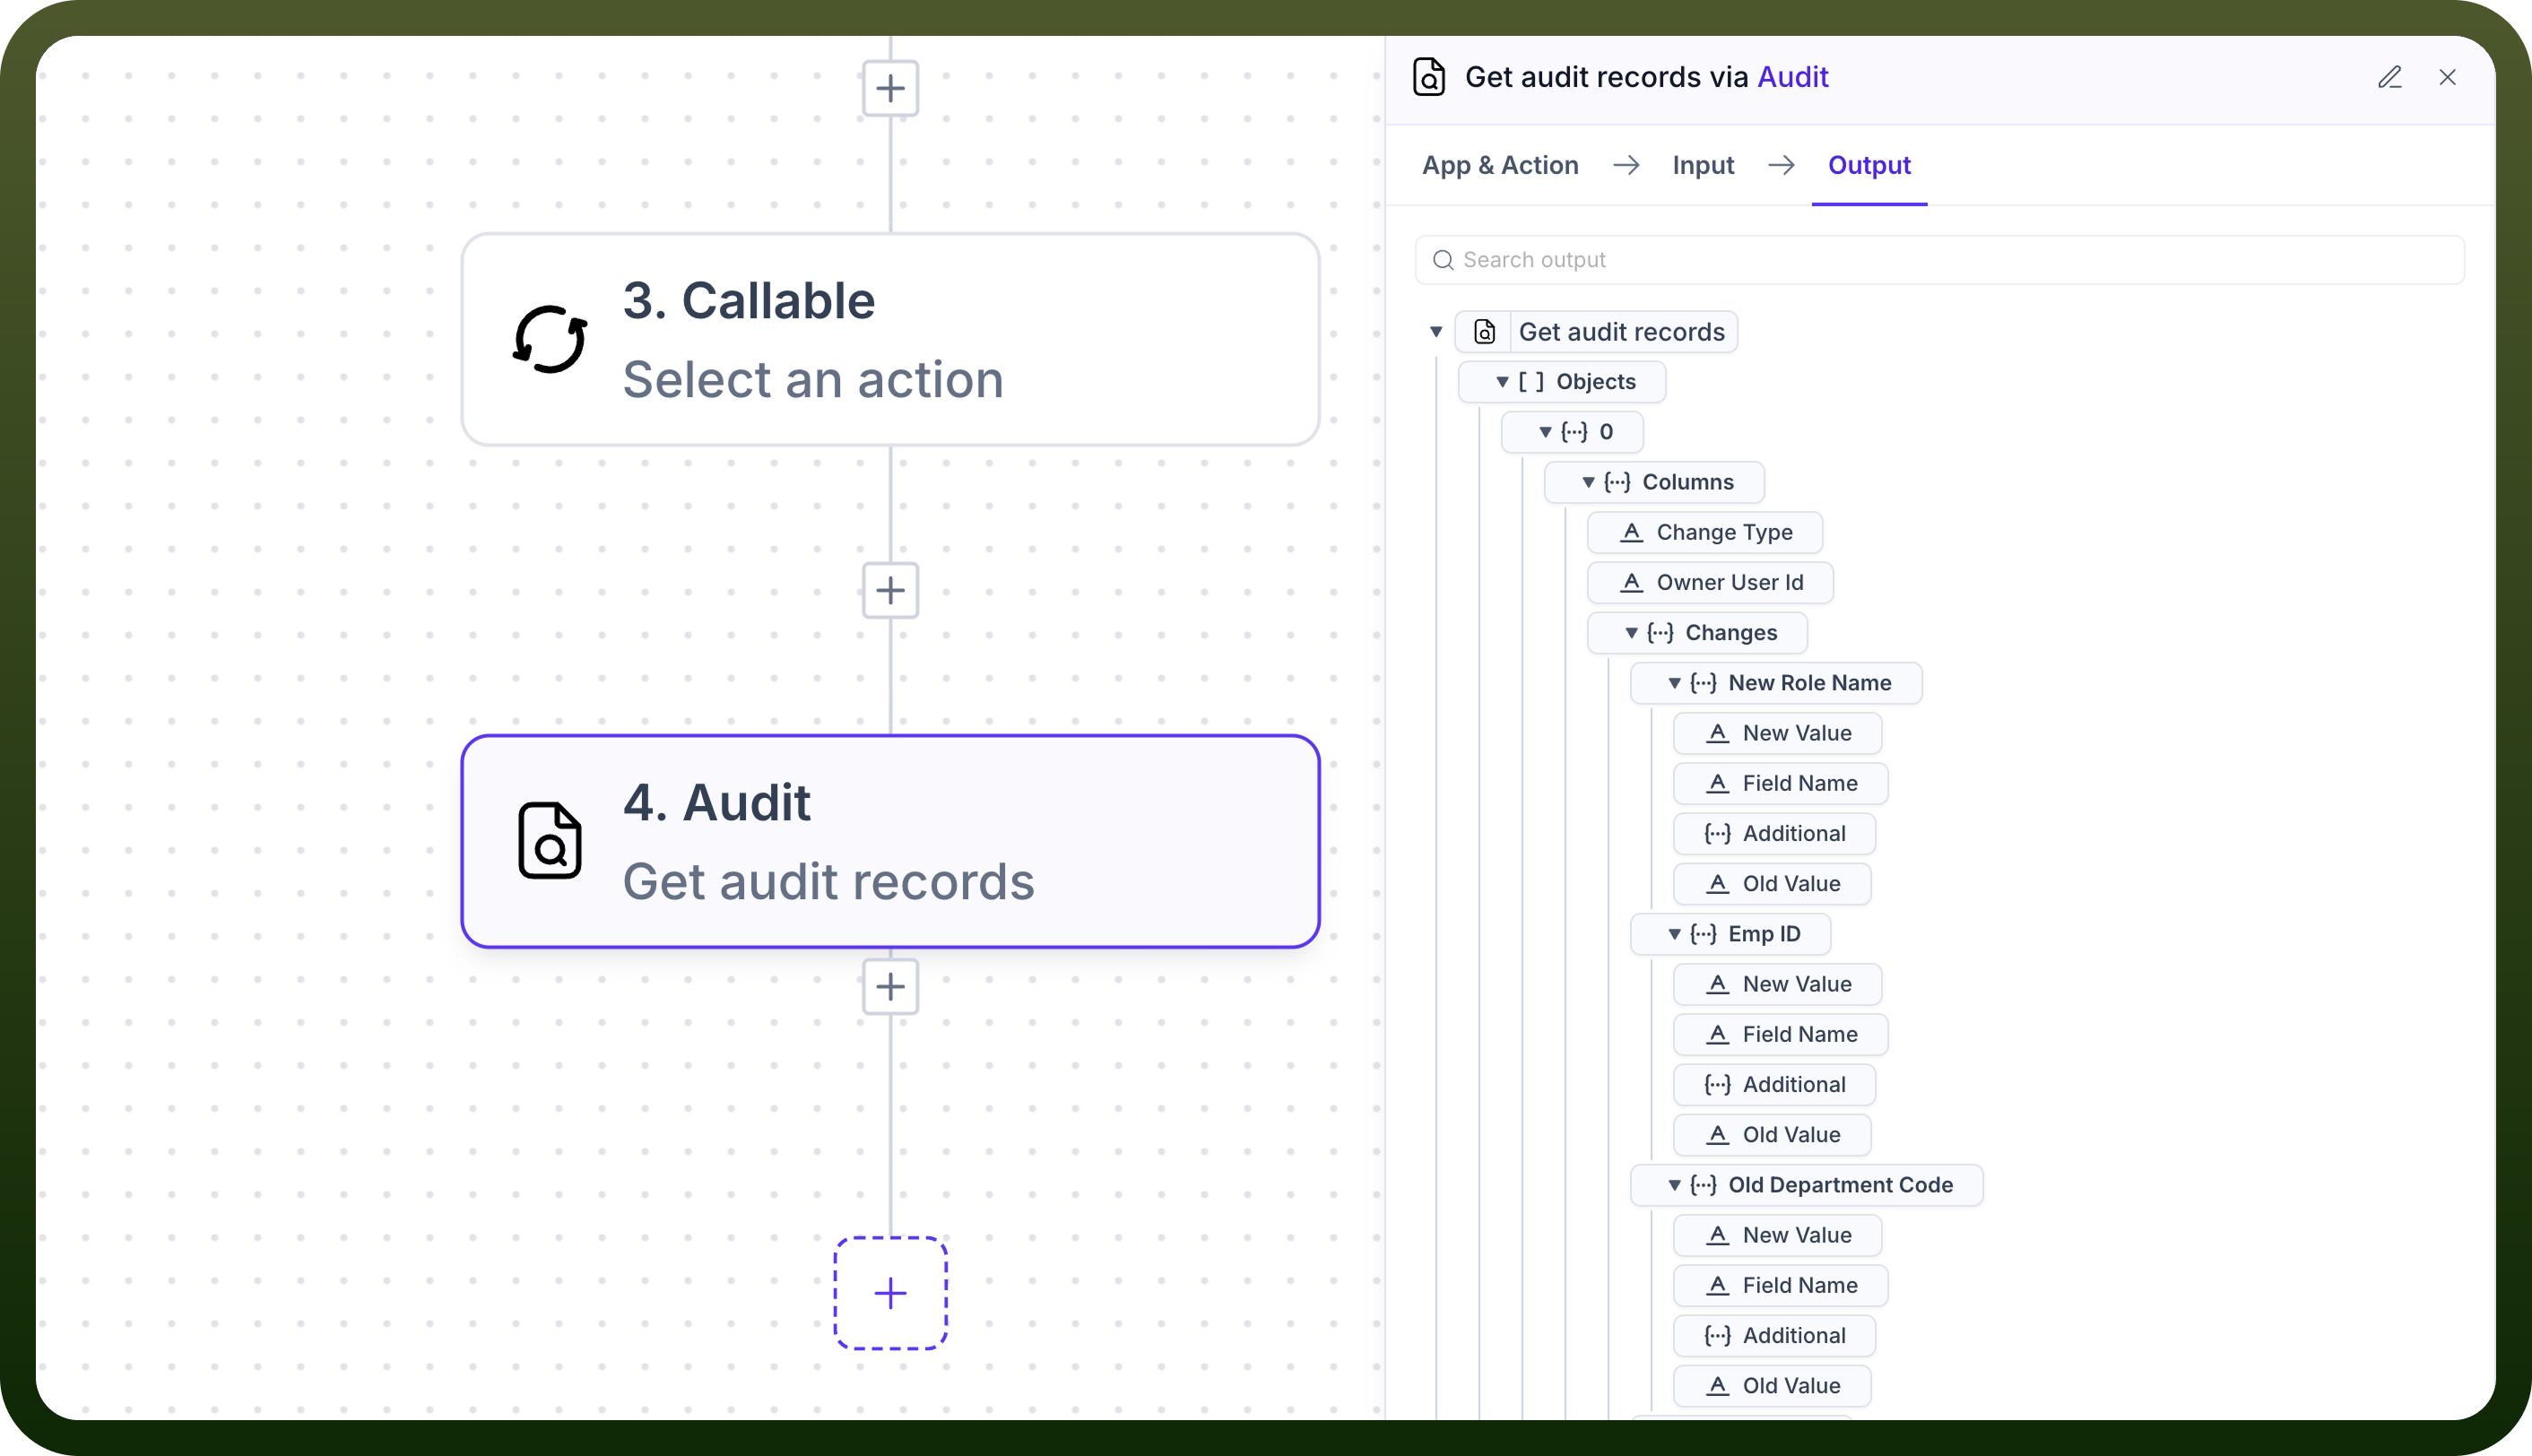The image size is (2532, 1456).
Task: Collapse the New Role Name node
Action: [x=1674, y=683]
